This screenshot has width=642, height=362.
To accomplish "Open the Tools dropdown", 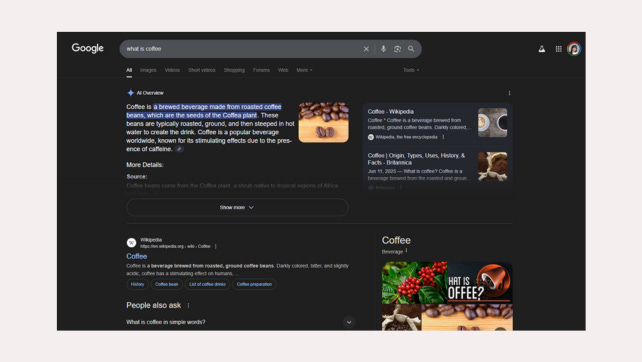I will click(x=411, y=70).
